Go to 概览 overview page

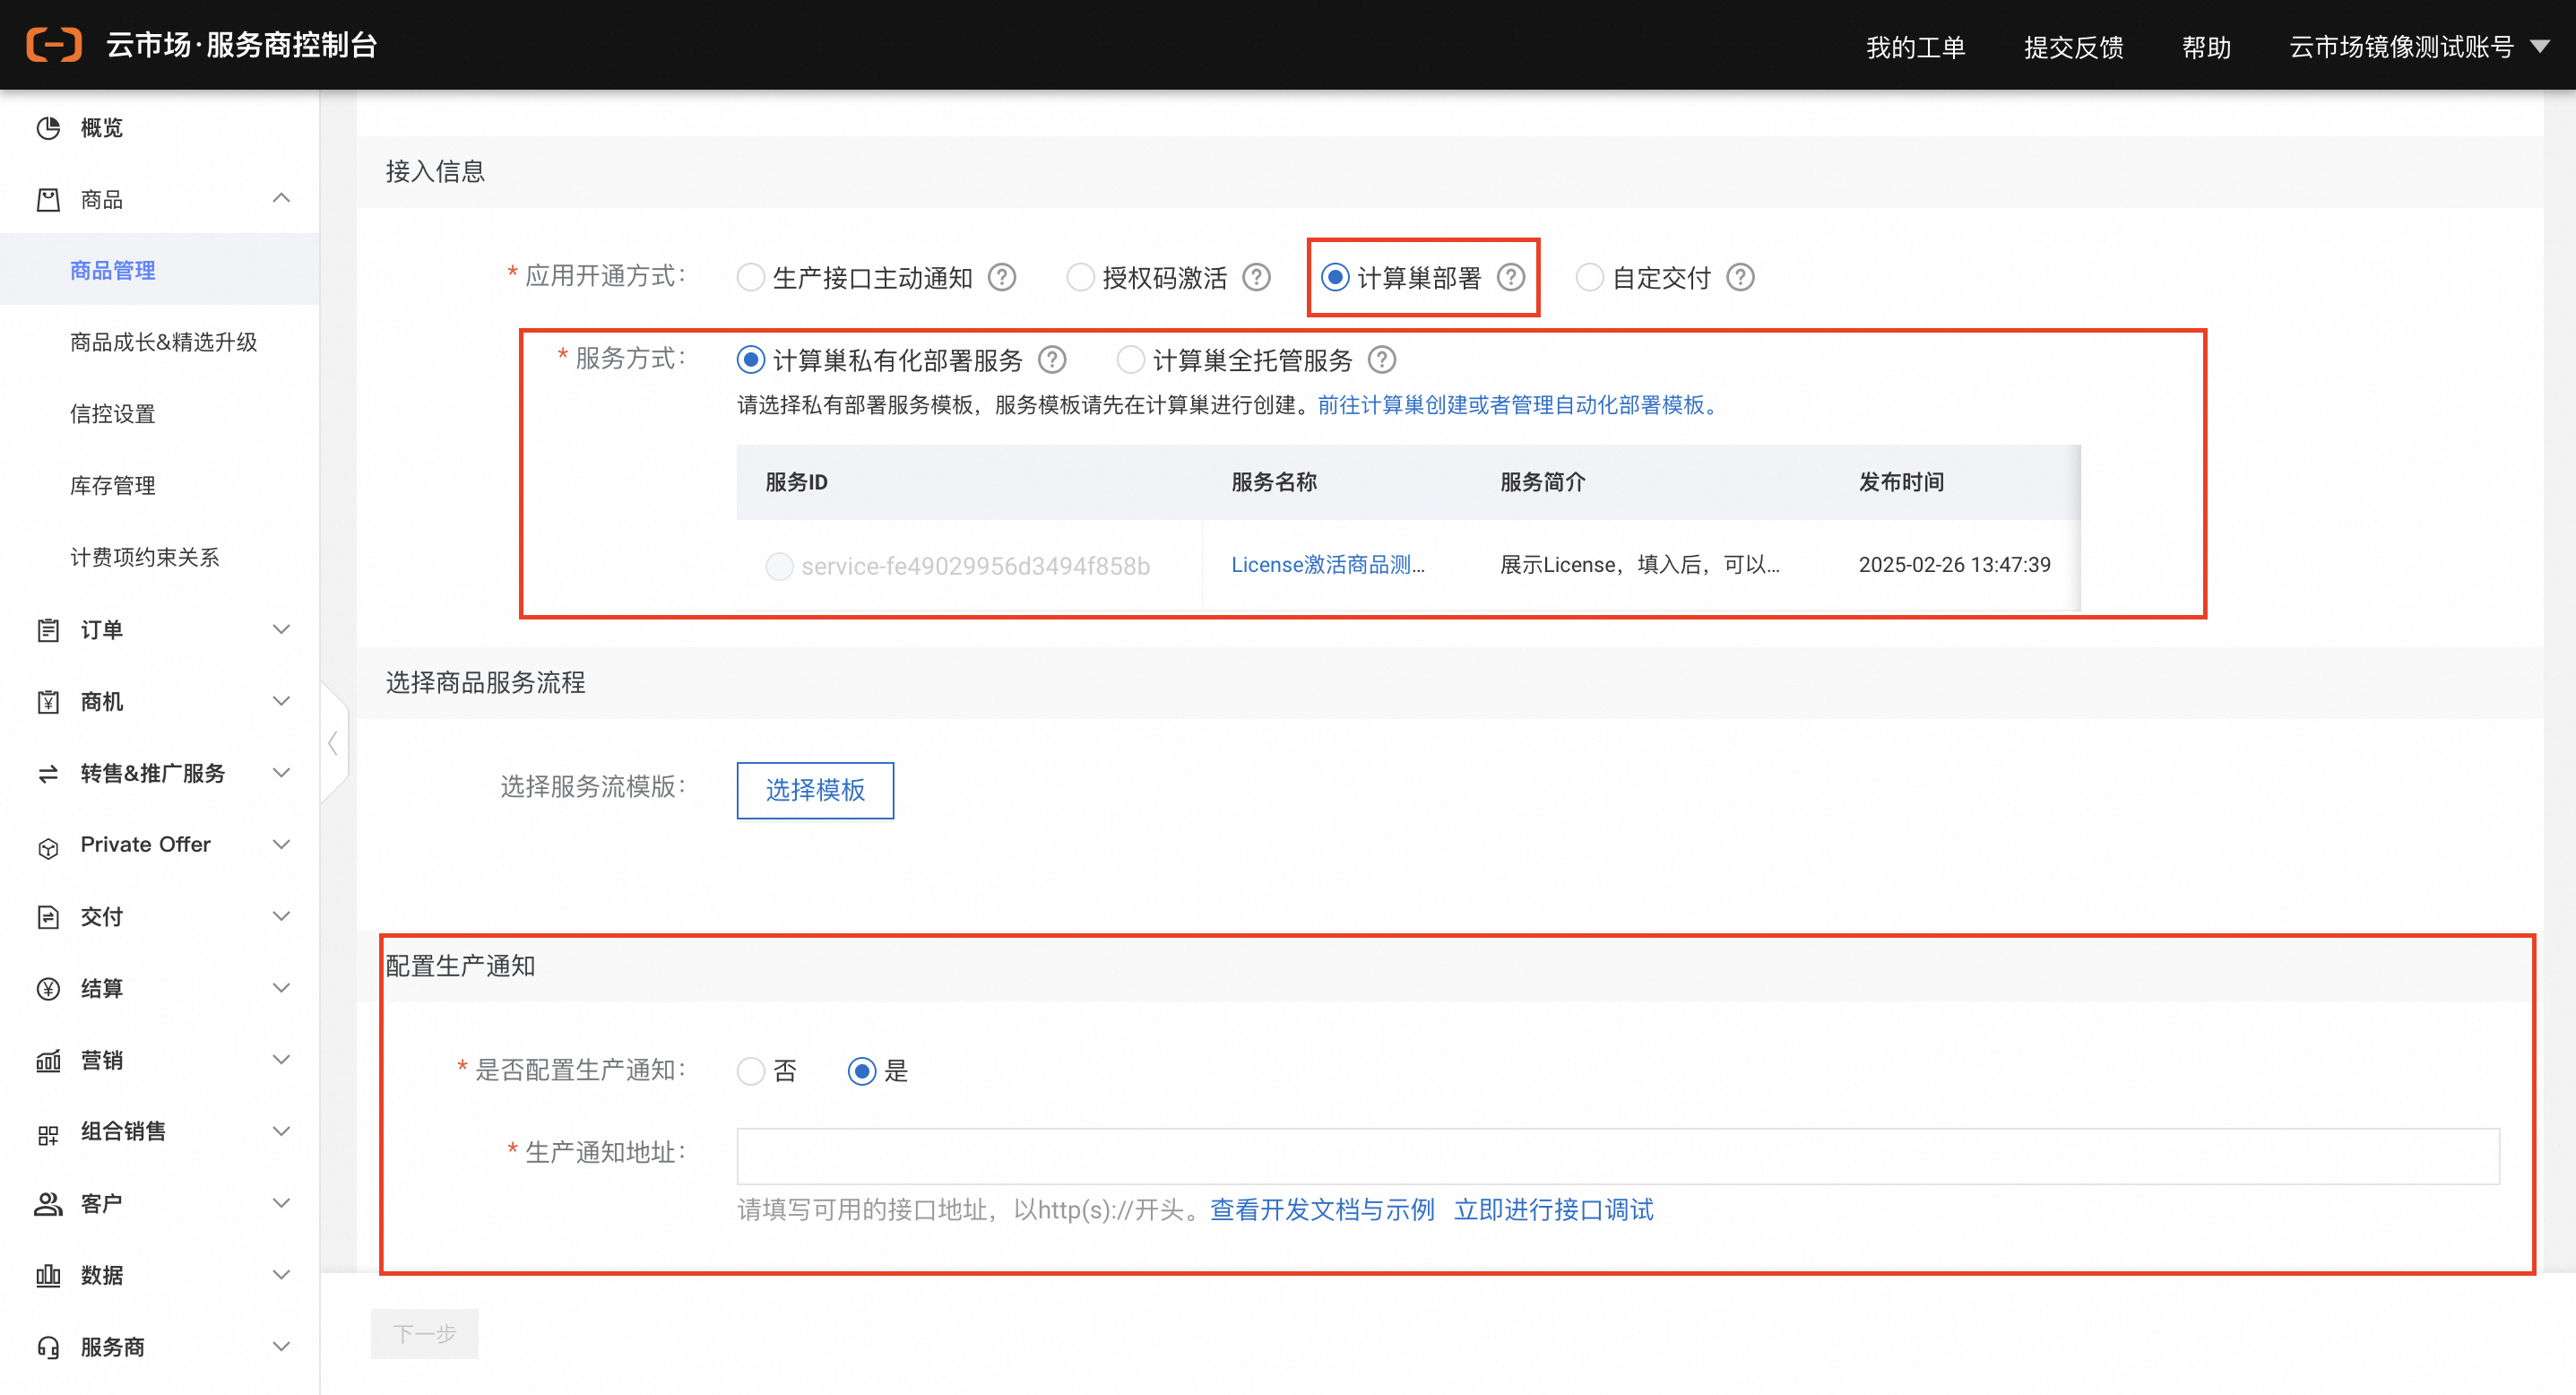[101, 128]
